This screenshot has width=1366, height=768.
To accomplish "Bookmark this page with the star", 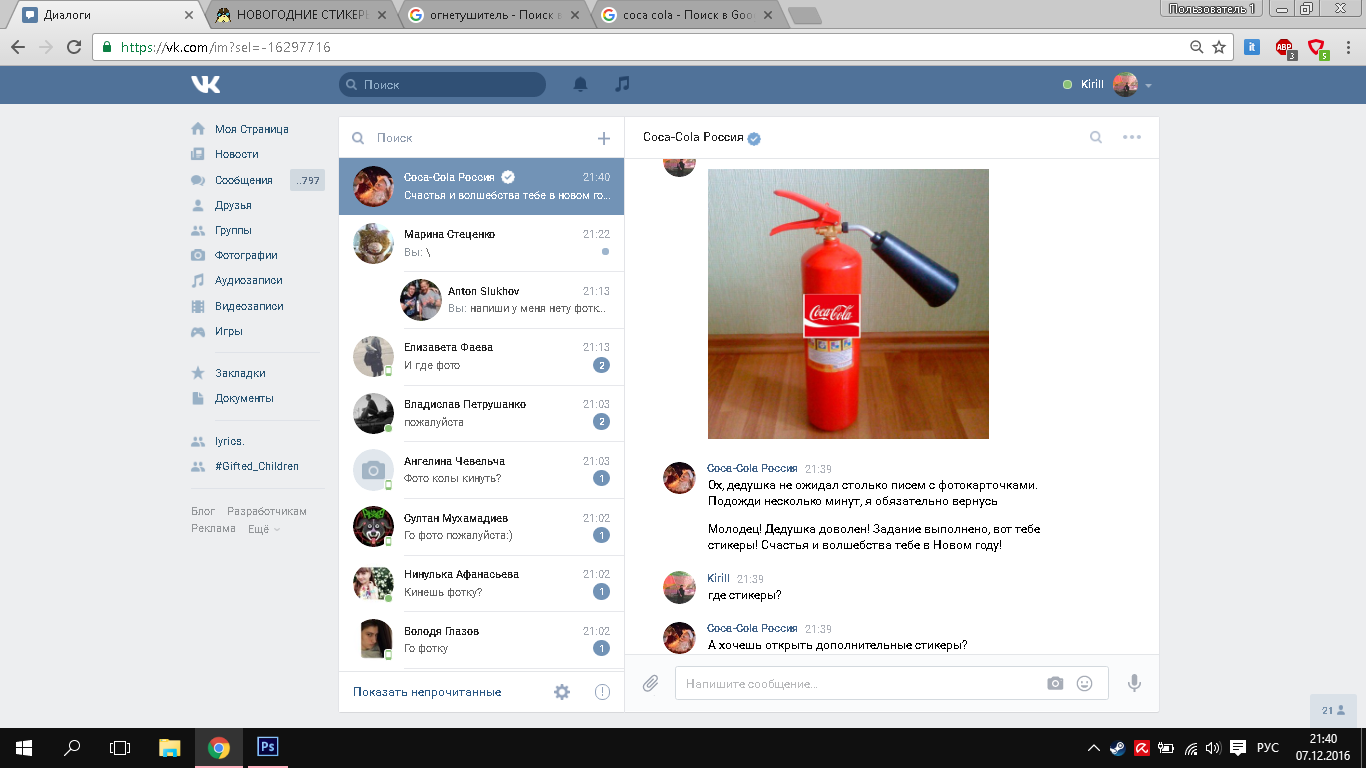I will 1219,47.
